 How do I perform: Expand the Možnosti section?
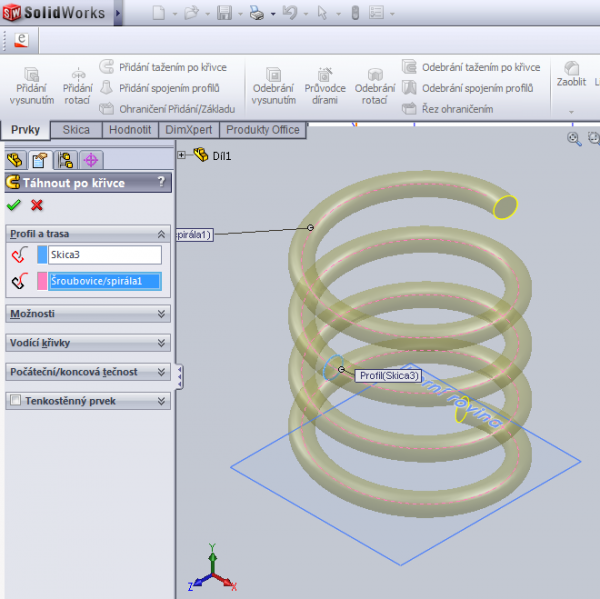coord(87,314)
